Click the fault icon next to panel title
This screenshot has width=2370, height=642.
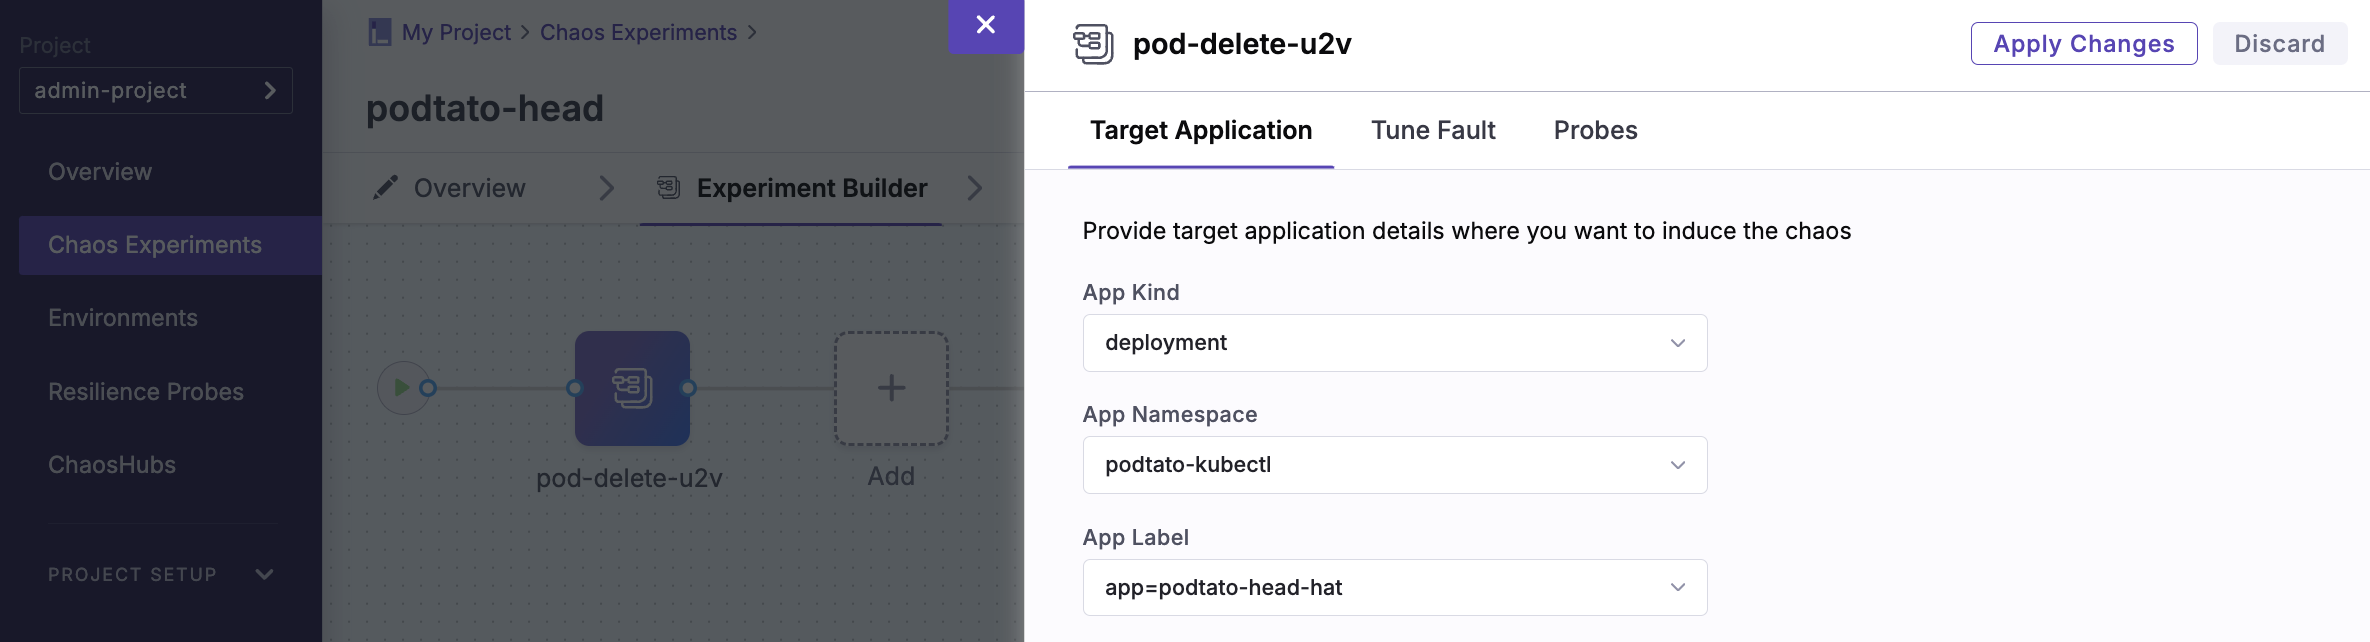pyautogui.click(x=1093, y=44)
